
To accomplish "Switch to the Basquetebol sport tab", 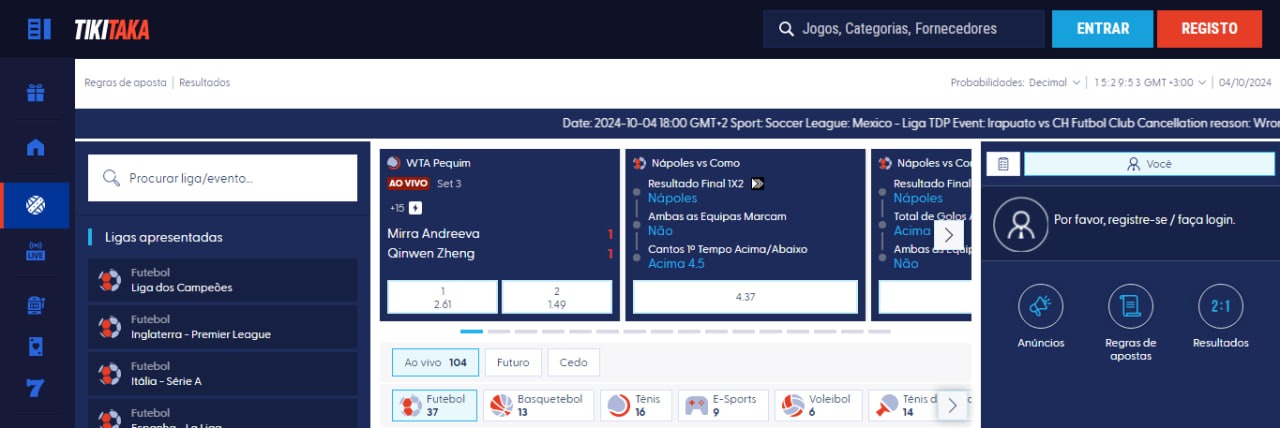I will (x=540, y=405).
